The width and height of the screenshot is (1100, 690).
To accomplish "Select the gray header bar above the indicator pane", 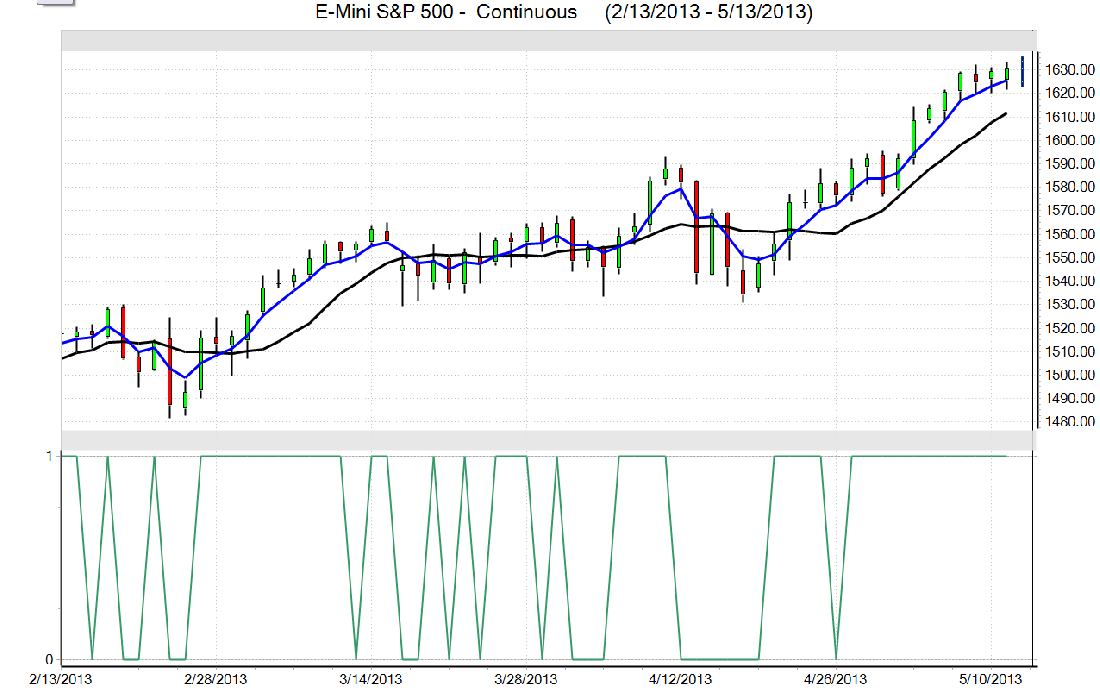I will (x=550, y=440).
